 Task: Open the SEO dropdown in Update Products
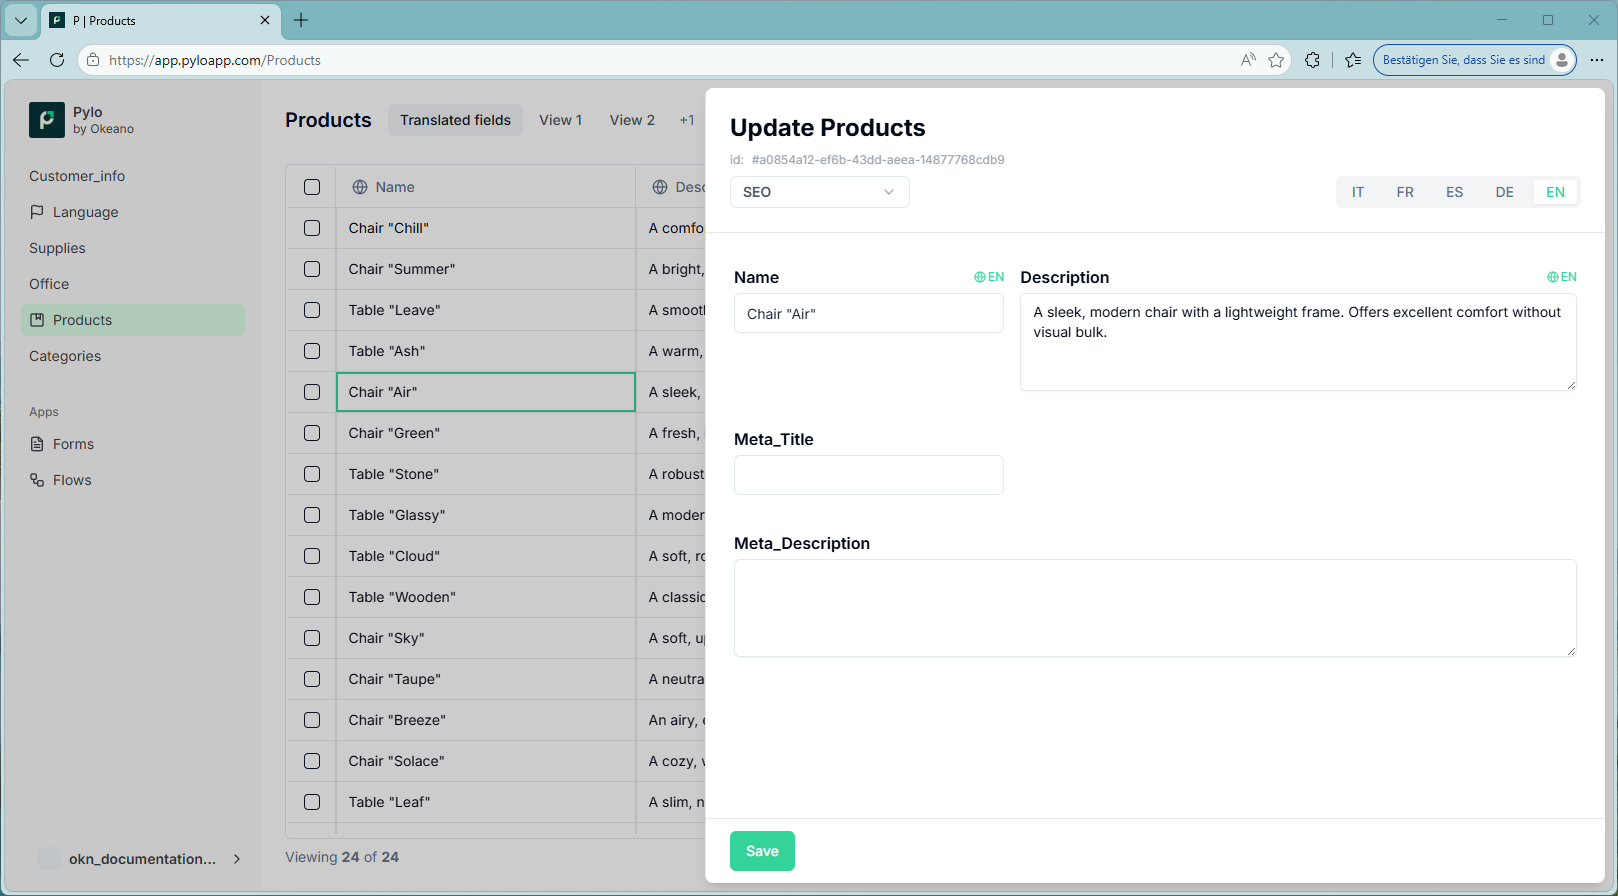819,192
